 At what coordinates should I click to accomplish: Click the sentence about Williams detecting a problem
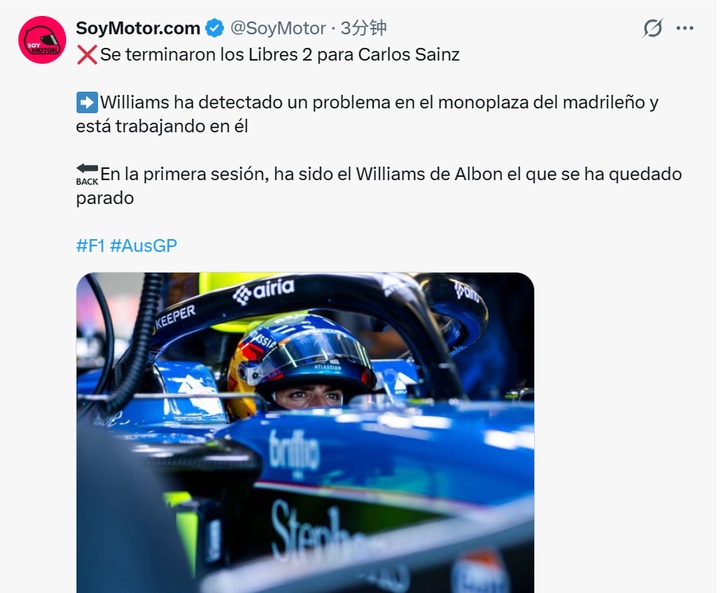(367, 114)
